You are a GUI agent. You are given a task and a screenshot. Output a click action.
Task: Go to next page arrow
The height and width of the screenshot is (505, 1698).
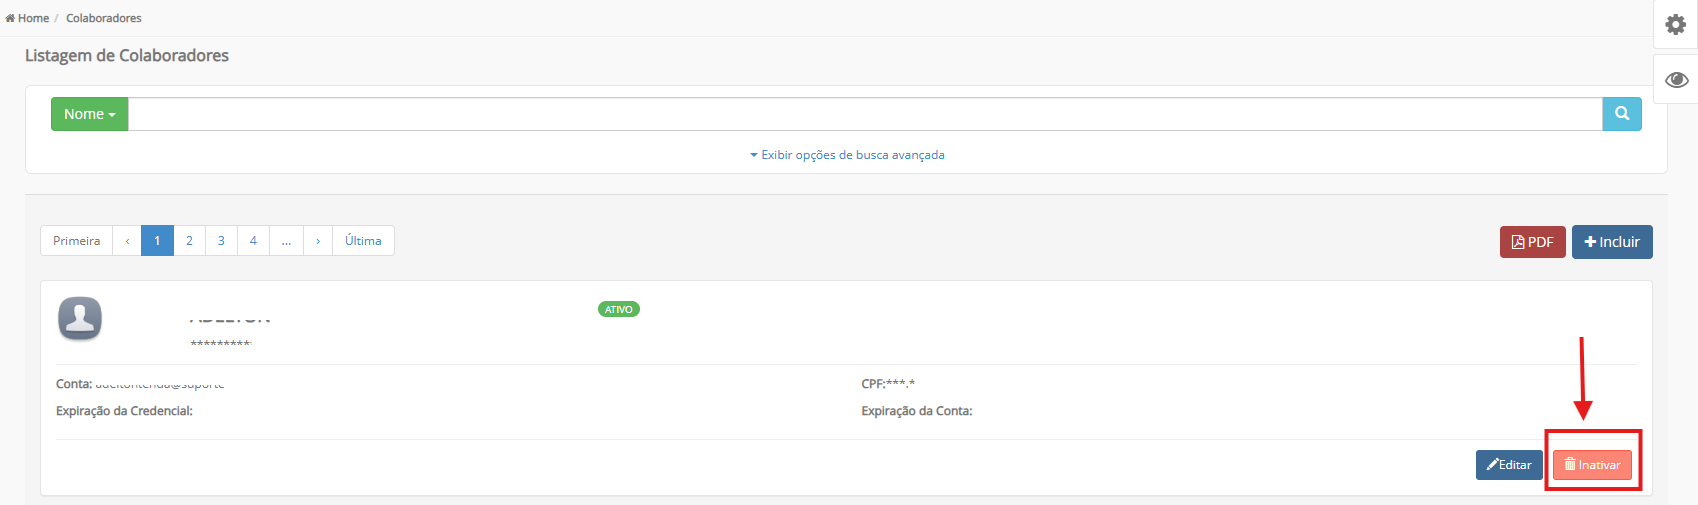[318, 241]
